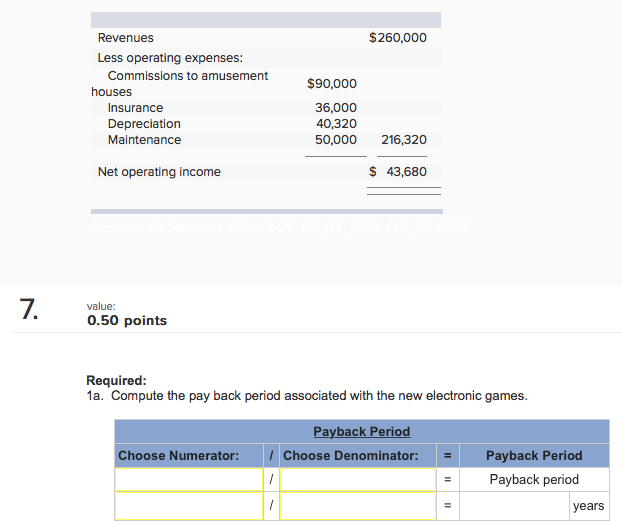Select the Revenues row label
This screenshot has height=525, width=622.
(x=126, y=38)
